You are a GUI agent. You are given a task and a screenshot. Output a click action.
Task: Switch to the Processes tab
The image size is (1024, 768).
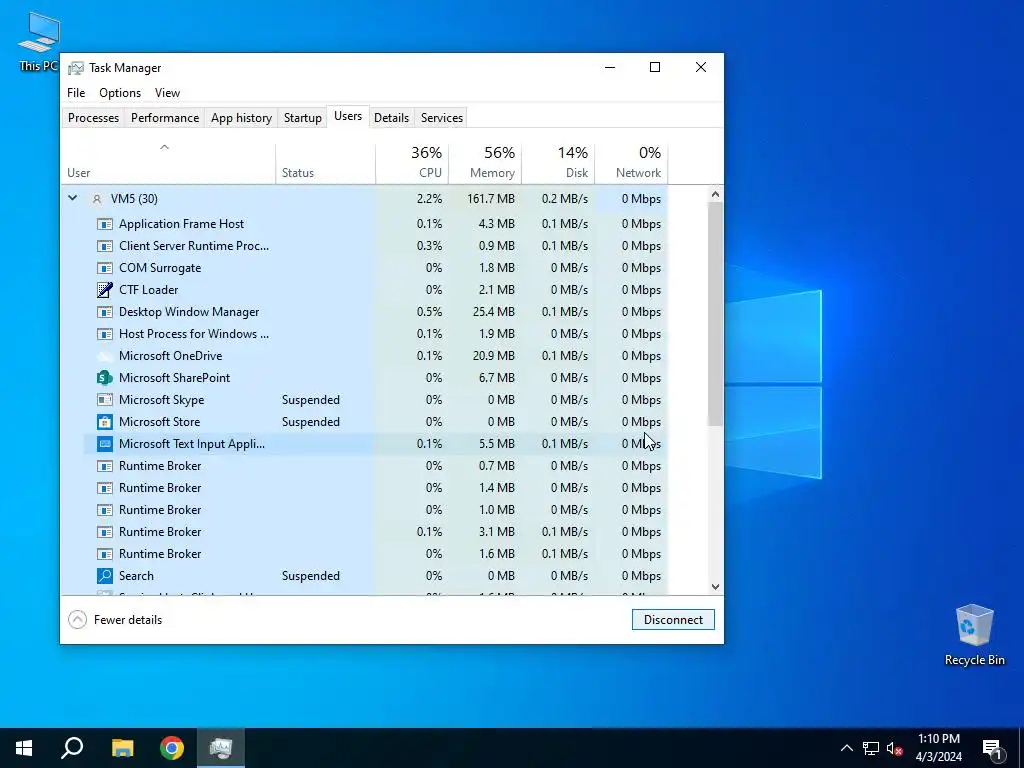tap(93, 118)
